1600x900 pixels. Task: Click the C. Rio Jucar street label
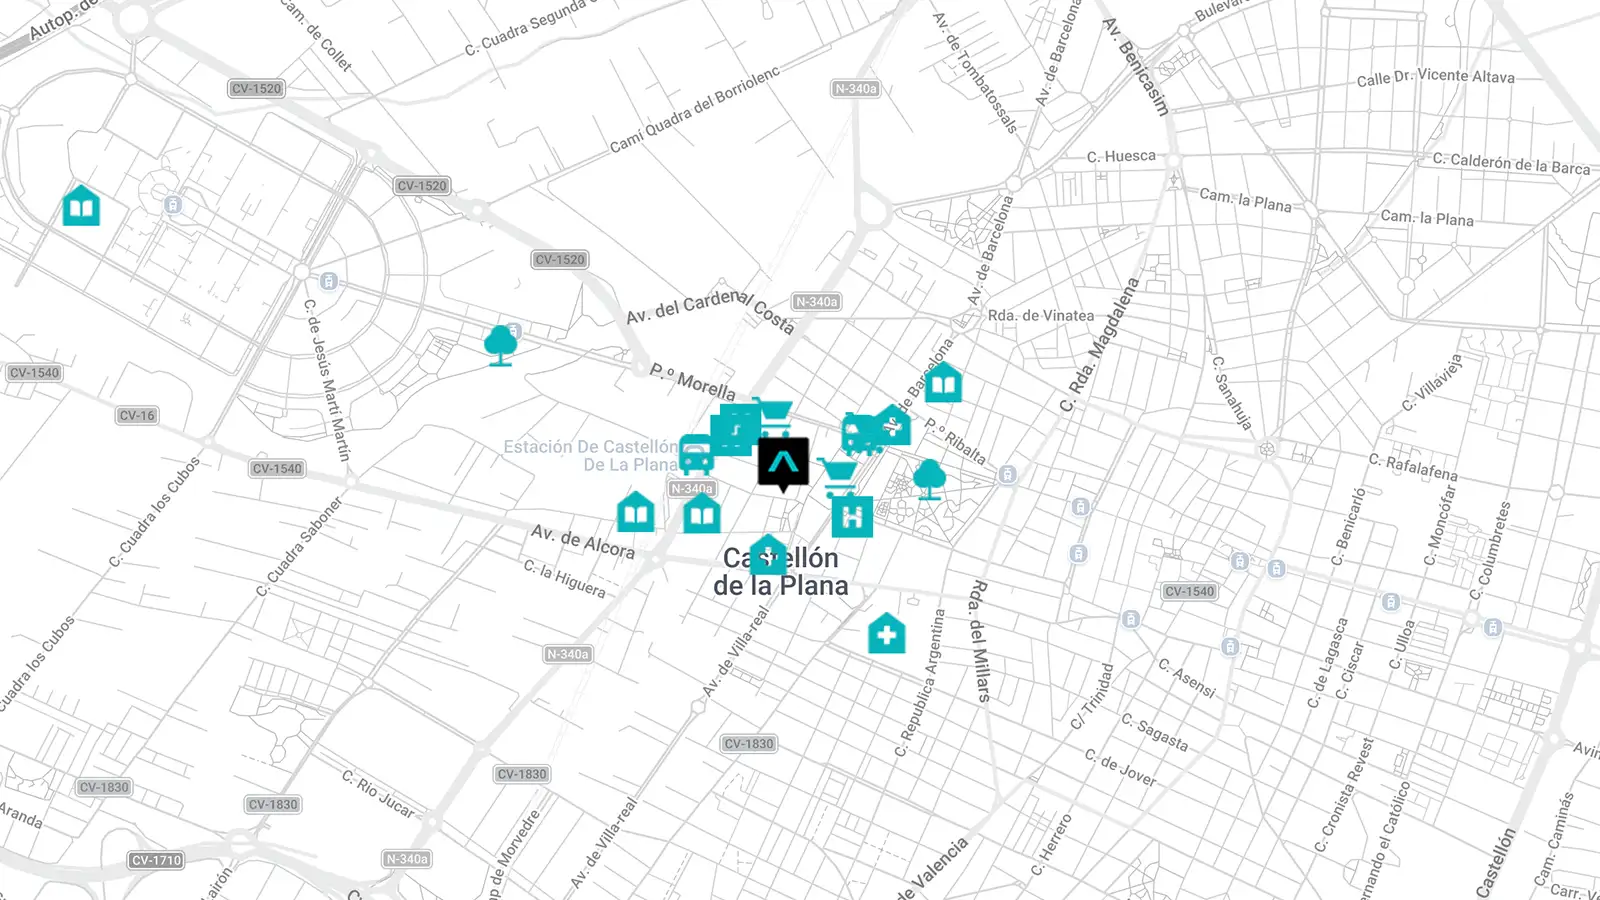378,794
